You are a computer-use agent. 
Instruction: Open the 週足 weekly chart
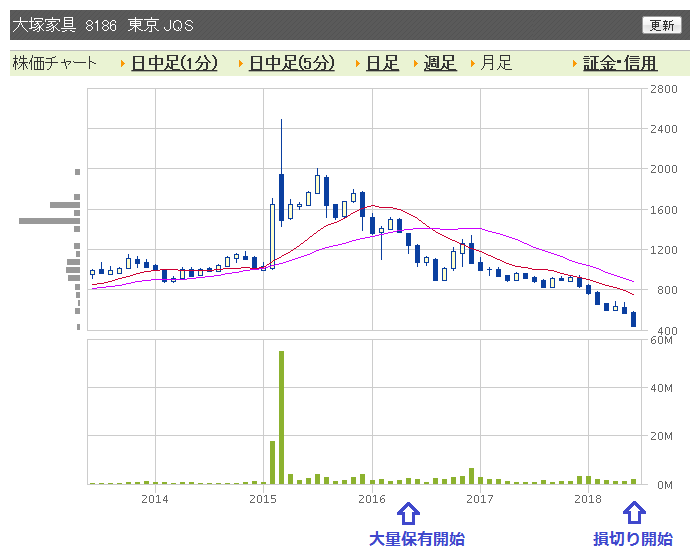(x=440, y=63)
